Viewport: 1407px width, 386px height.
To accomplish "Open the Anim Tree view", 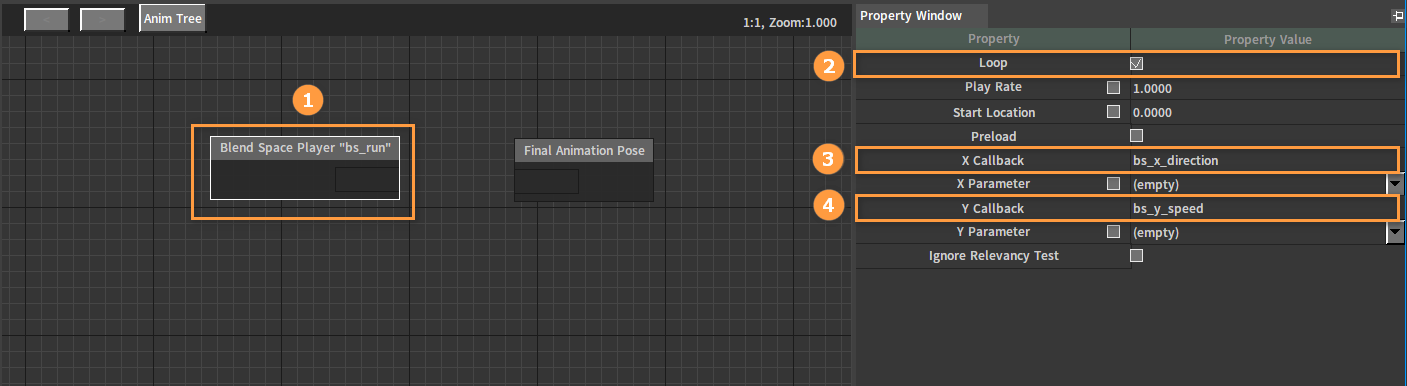I will click(173, 19).
